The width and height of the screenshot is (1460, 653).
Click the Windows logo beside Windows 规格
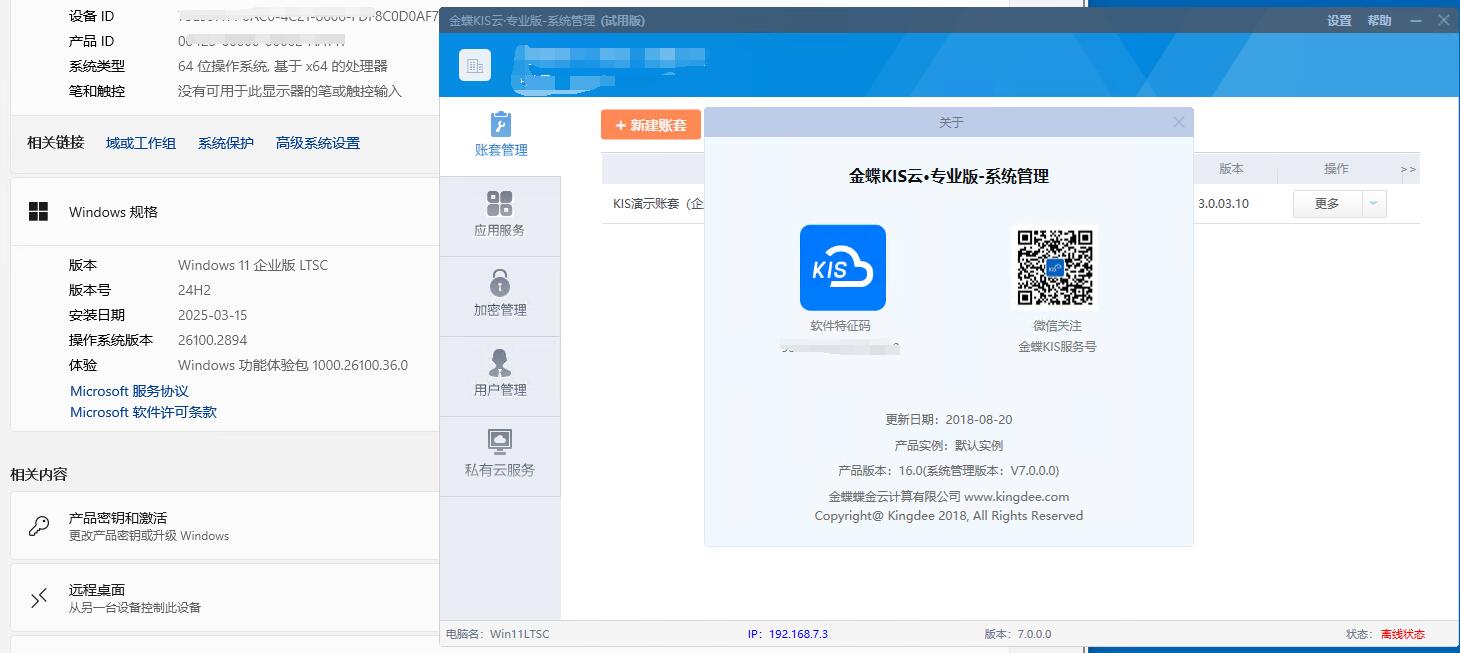pos(38,212)
